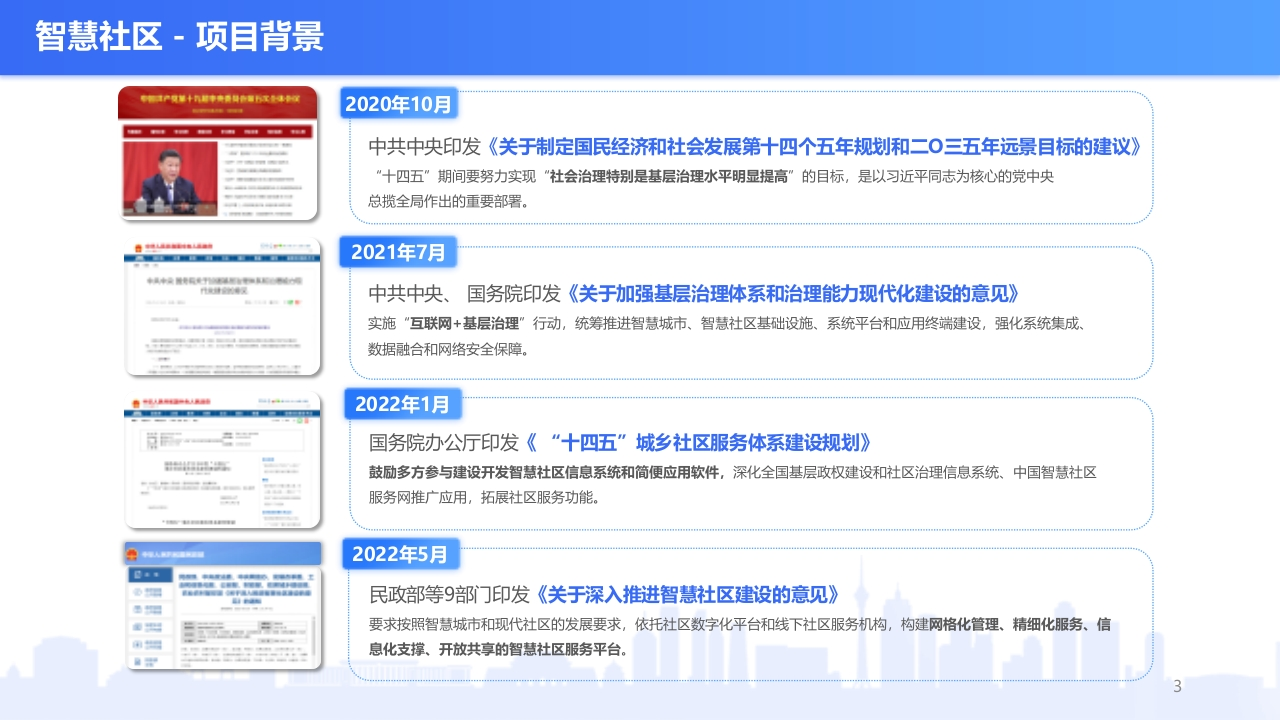Click the text 民政部等9部门印发
Viewport: 1280px width, 720px height.
(450, 594)
